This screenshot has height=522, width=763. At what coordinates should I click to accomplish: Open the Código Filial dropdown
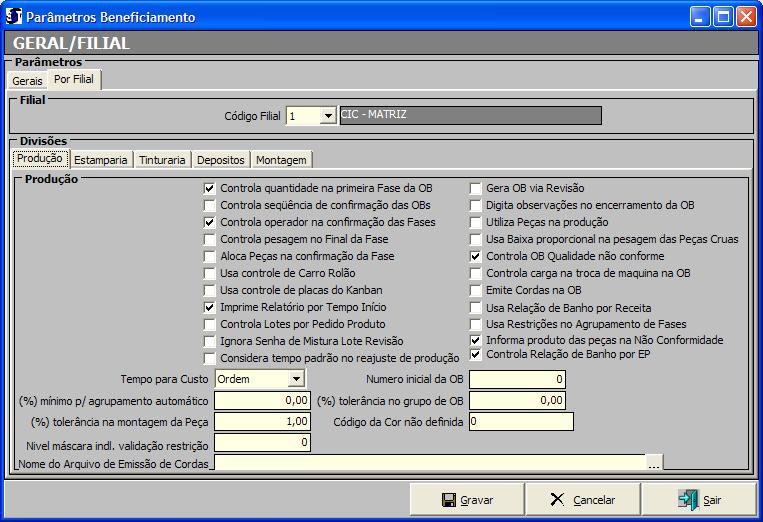coord(327,116)
